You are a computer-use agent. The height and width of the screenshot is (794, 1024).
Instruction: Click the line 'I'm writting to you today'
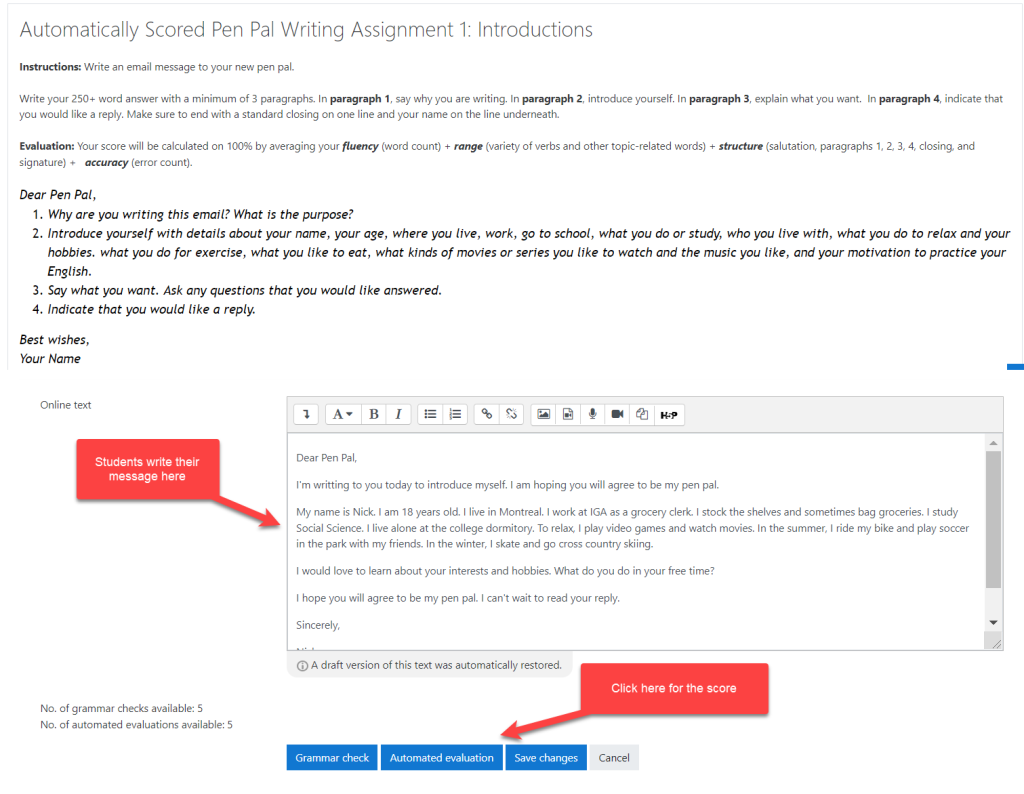(x=507, y=485)
